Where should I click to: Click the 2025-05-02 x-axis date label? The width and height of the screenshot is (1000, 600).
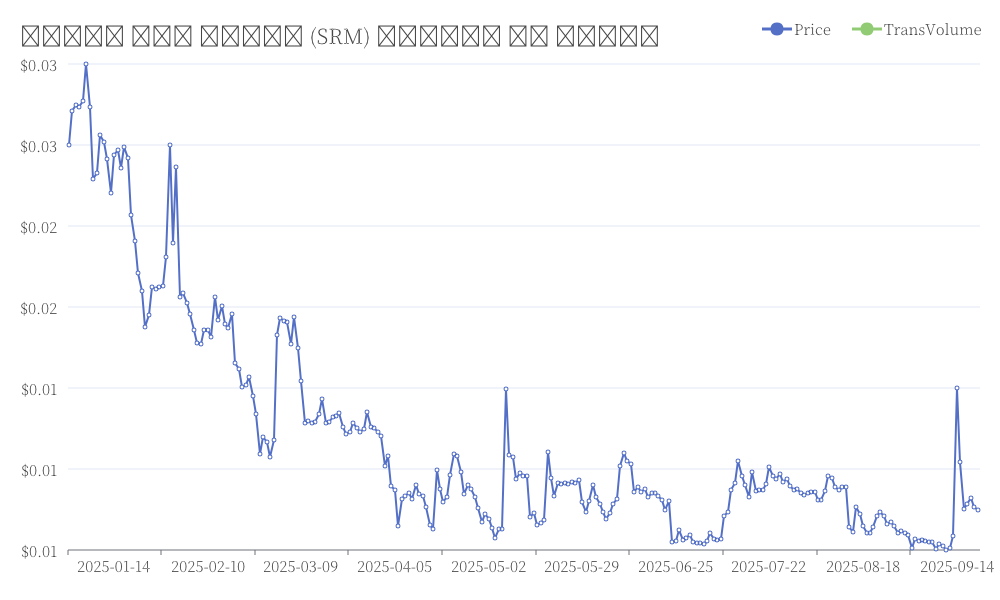(489, 567)
